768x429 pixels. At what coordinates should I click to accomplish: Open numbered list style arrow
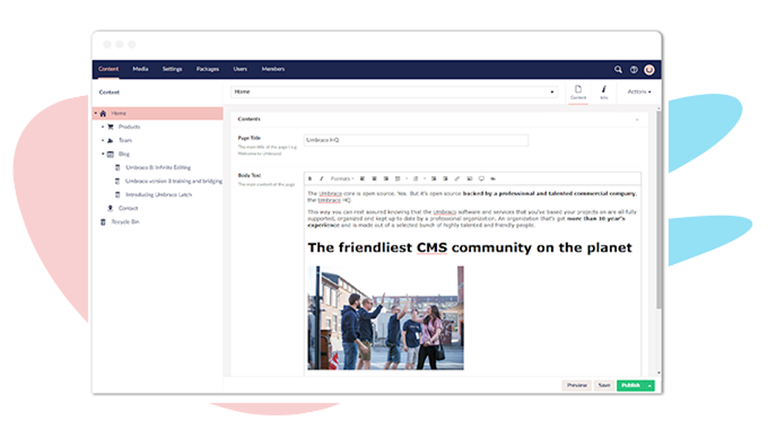(x=425, y=179)
